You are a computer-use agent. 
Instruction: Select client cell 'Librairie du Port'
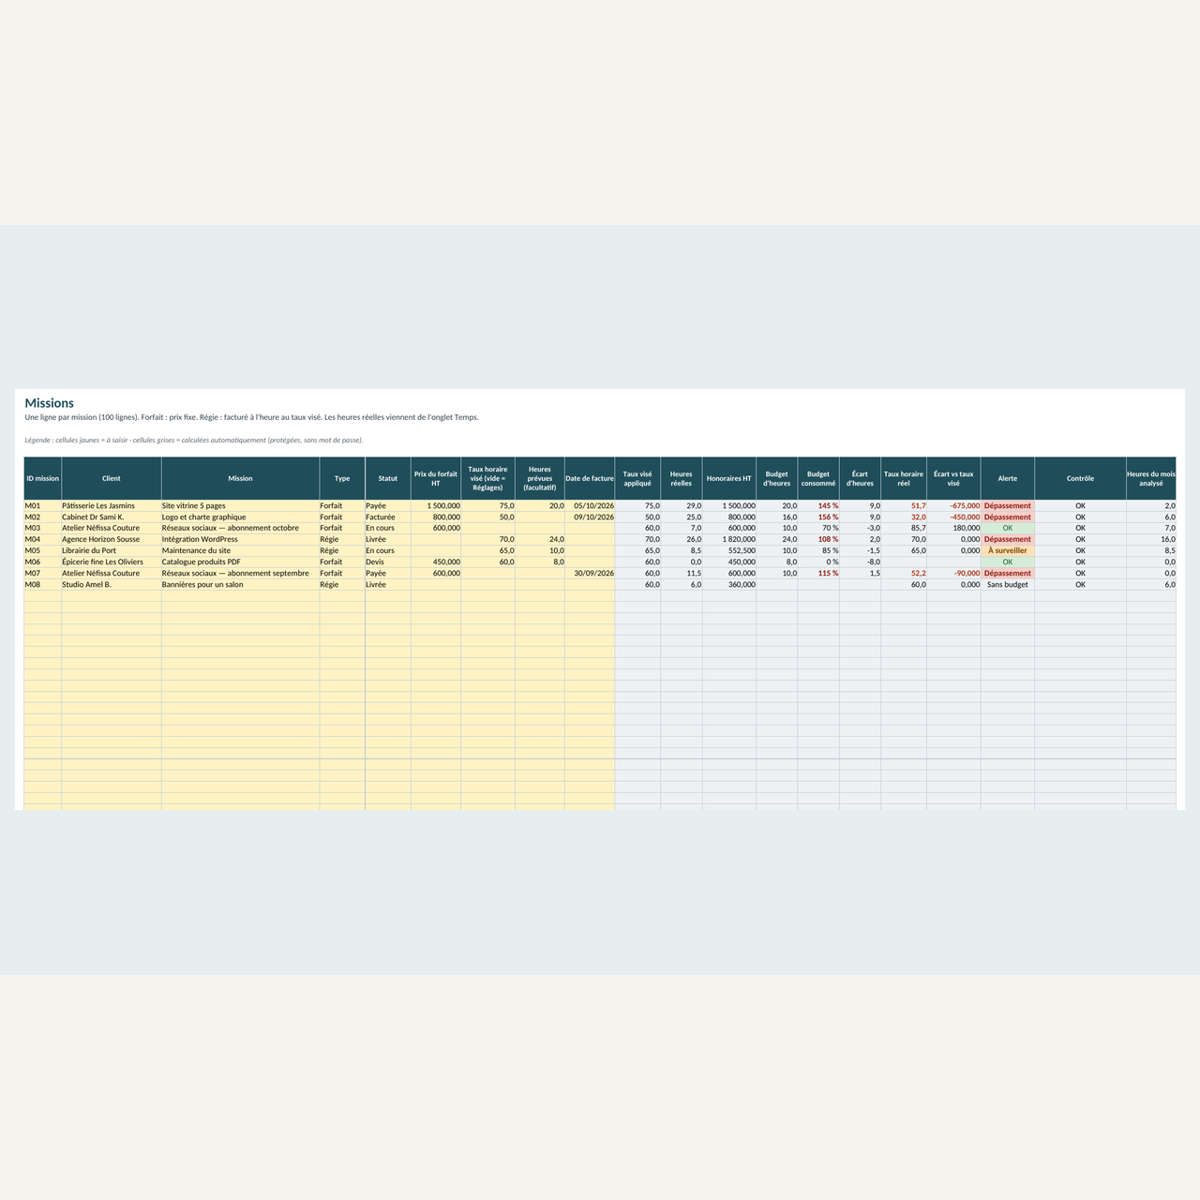point(111,551)
